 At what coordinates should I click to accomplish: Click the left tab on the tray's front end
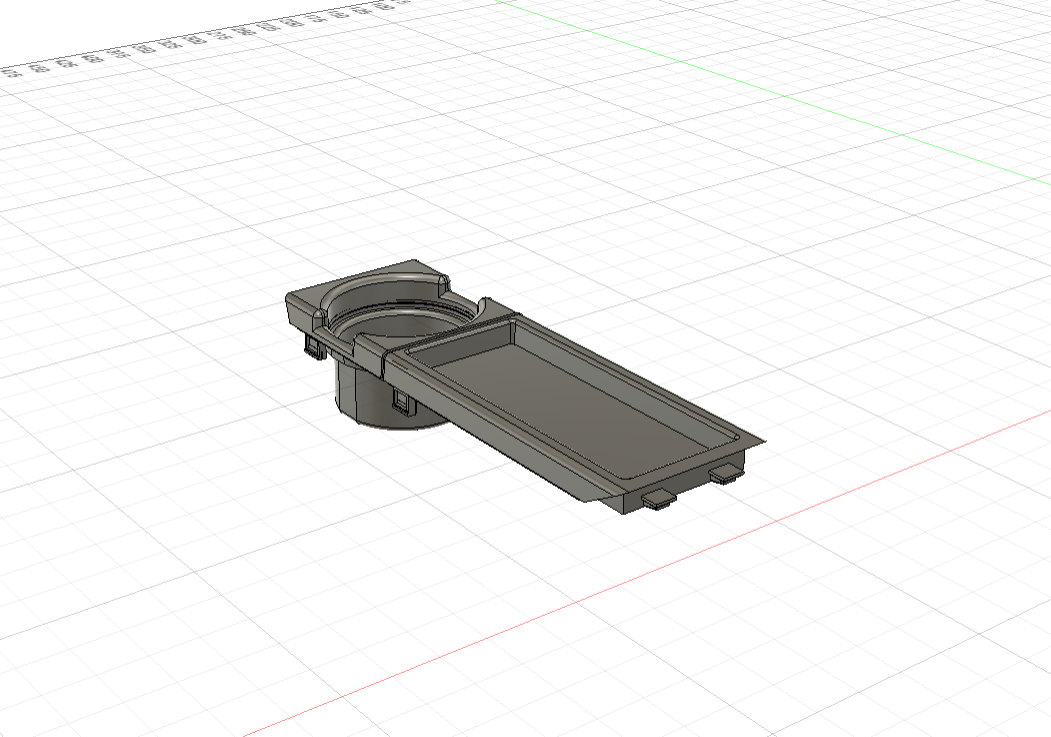click(658, 498)
